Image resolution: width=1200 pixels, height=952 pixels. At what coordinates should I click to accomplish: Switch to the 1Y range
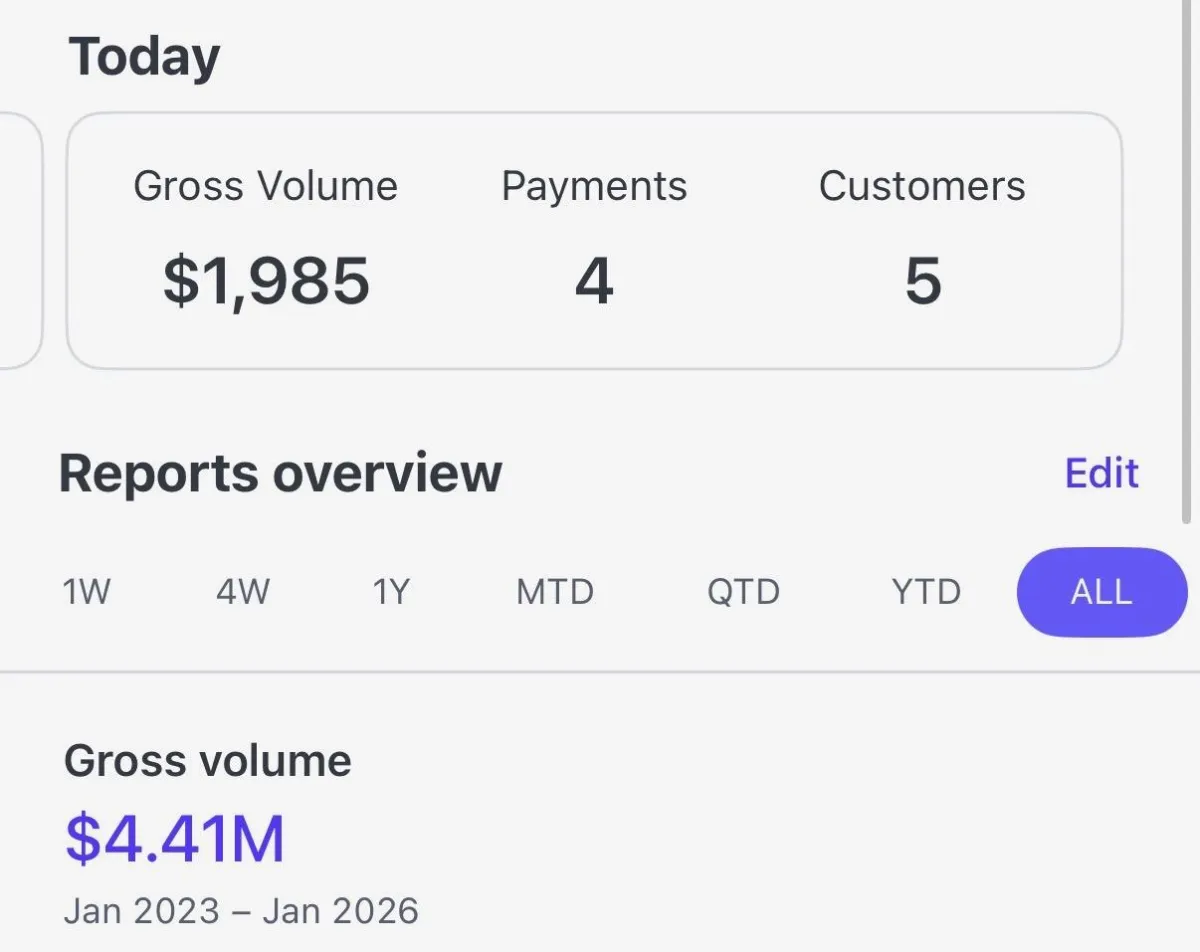coord(391,592)
